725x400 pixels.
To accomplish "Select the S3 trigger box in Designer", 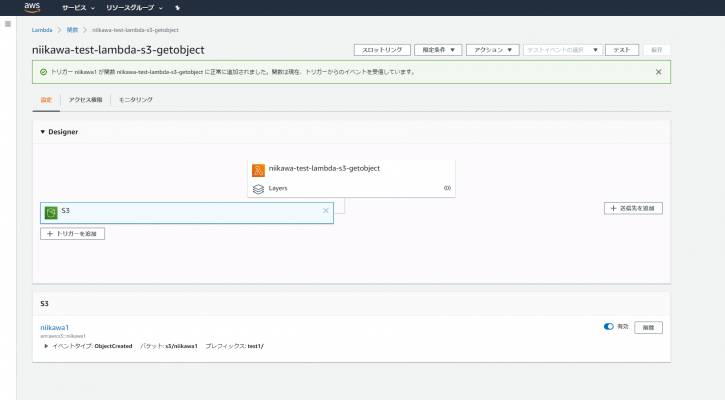I will [x=187, y=213].
